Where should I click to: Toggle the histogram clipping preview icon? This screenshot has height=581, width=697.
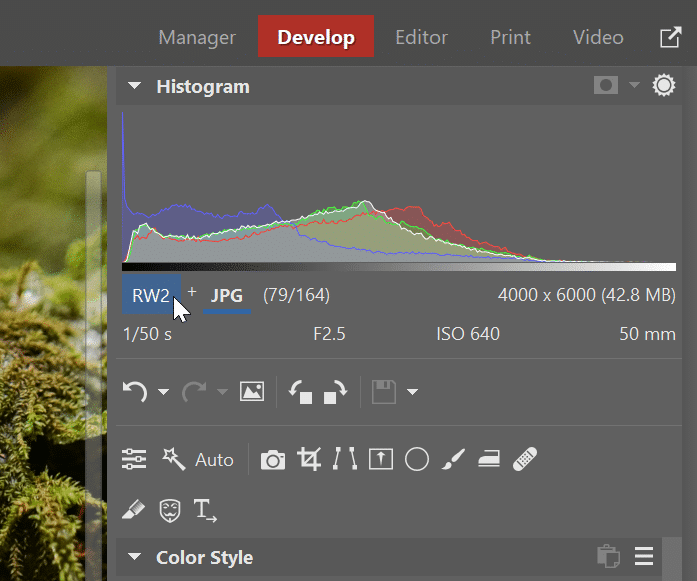click(605, 85)
